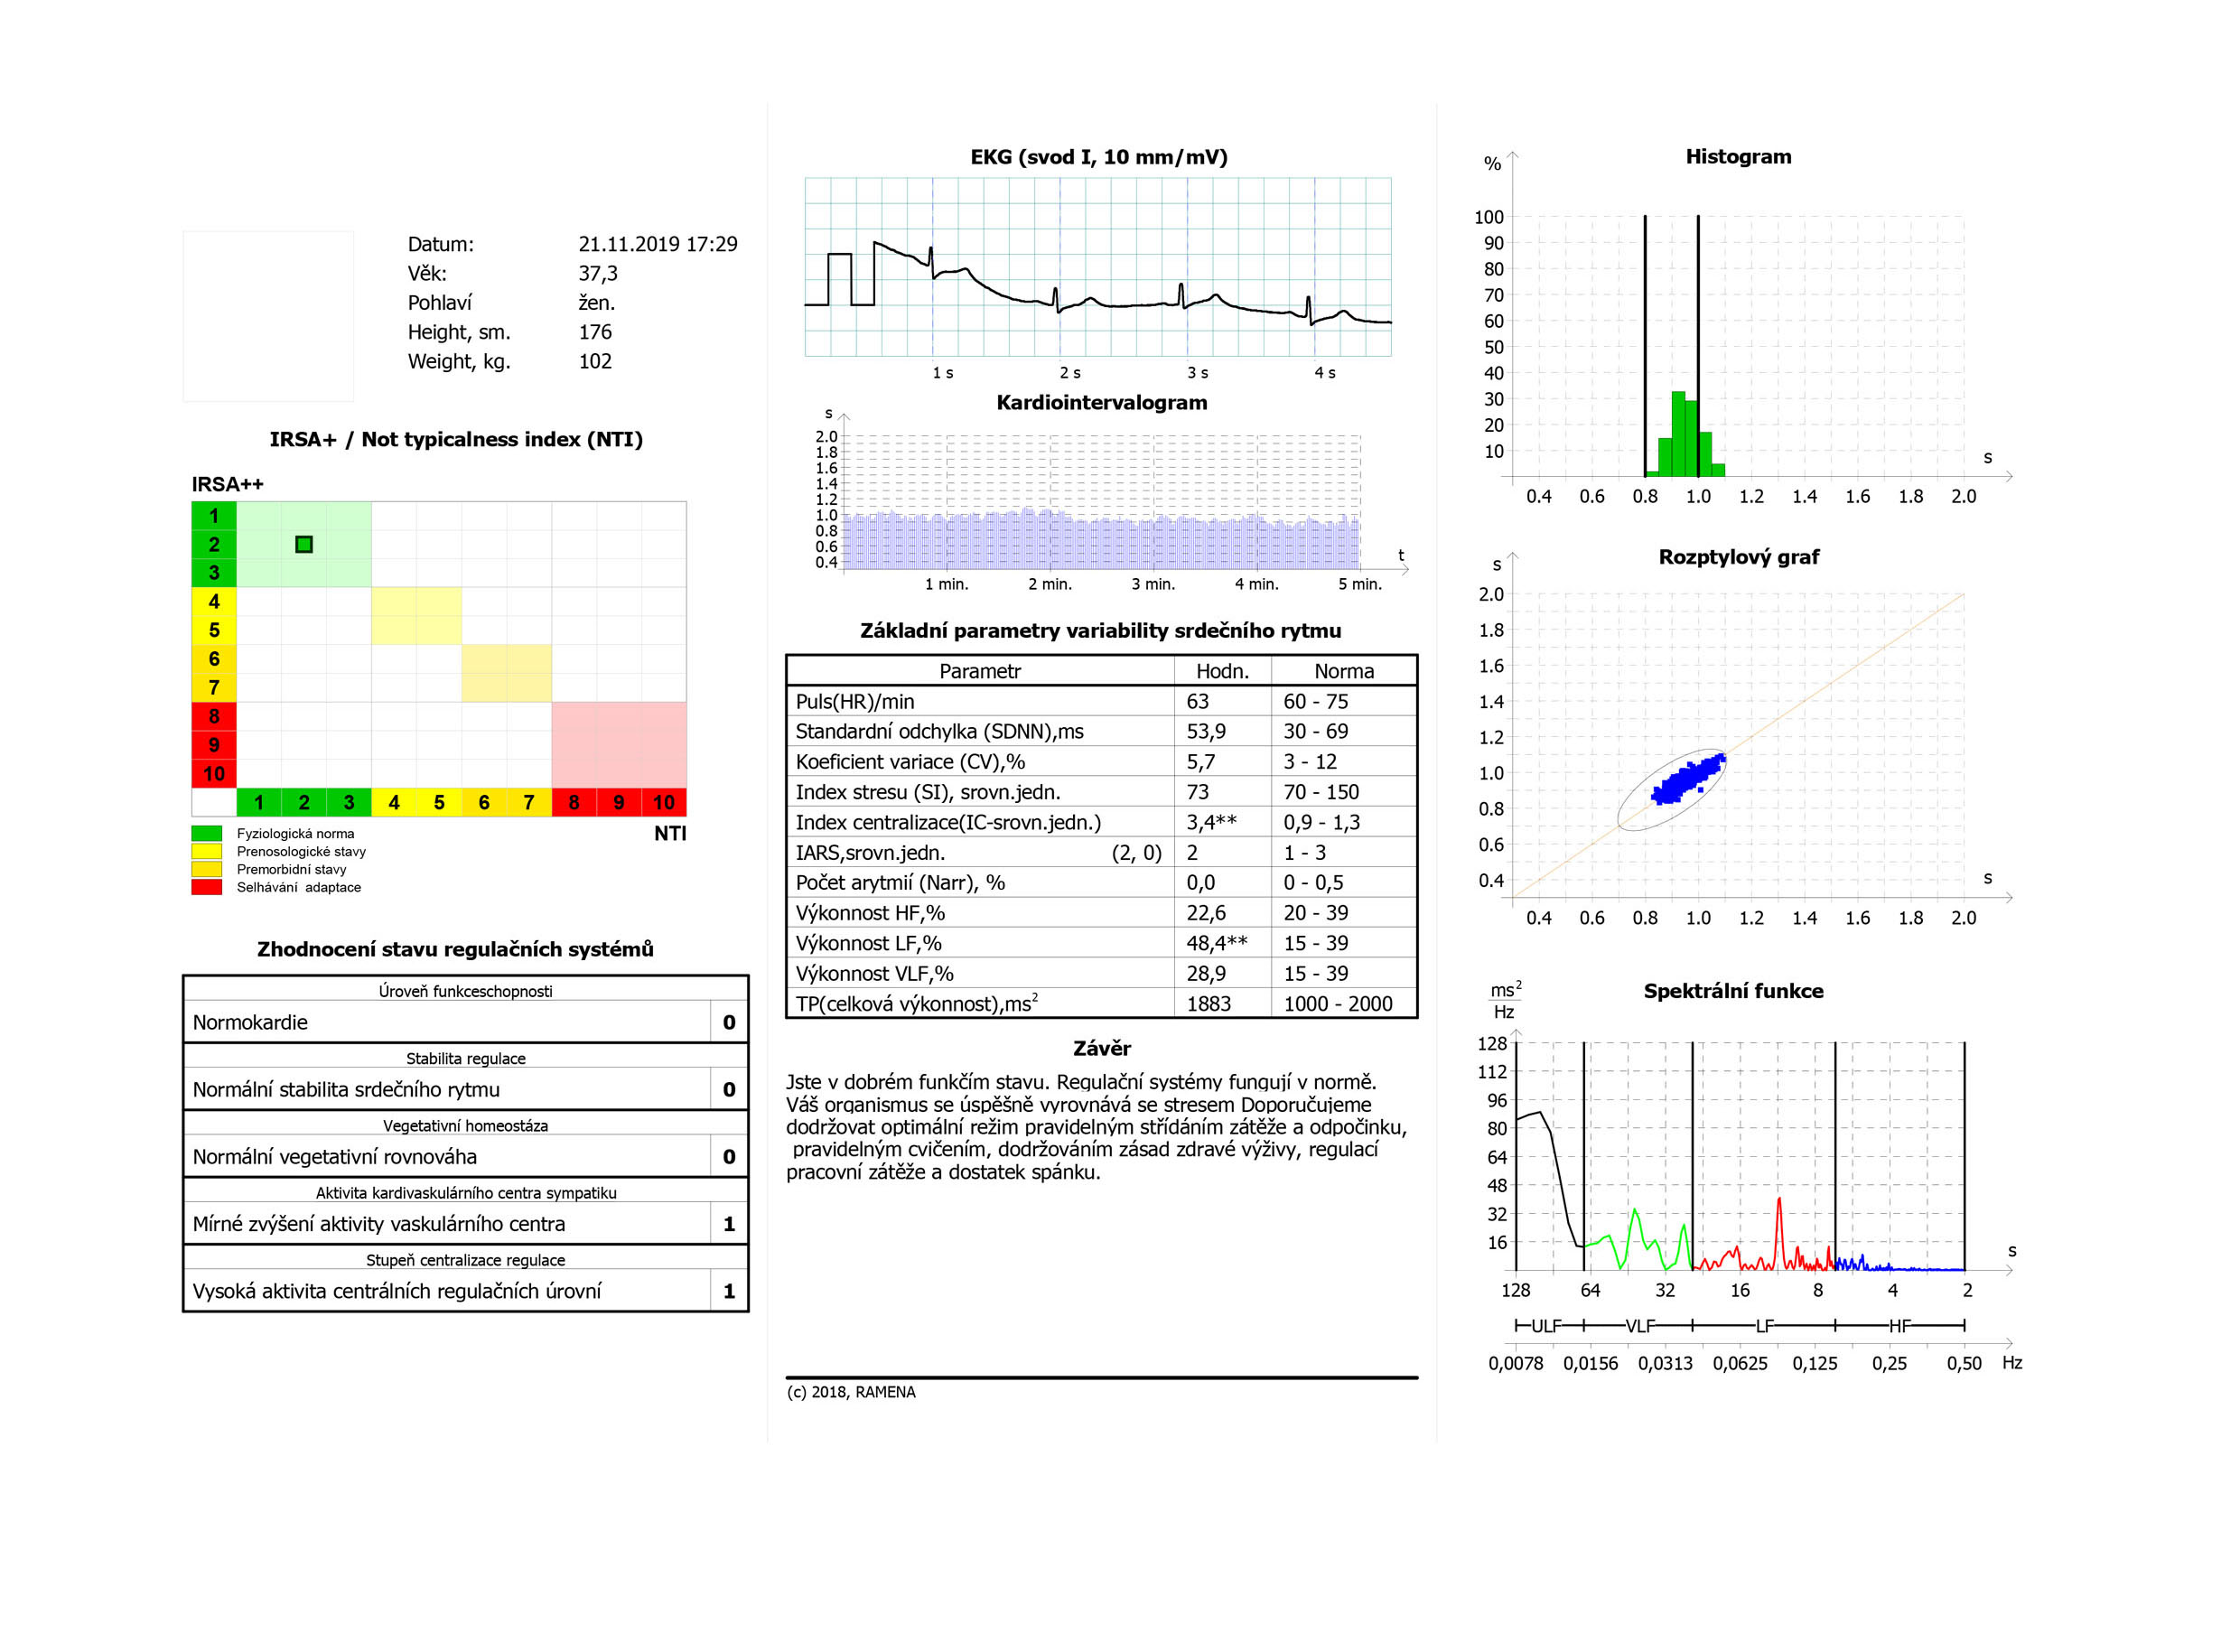This screenshot has height=1652, width=2240.
Task: Click yellow Prenosologické stavy legend swatch
Action: point(206,851)
